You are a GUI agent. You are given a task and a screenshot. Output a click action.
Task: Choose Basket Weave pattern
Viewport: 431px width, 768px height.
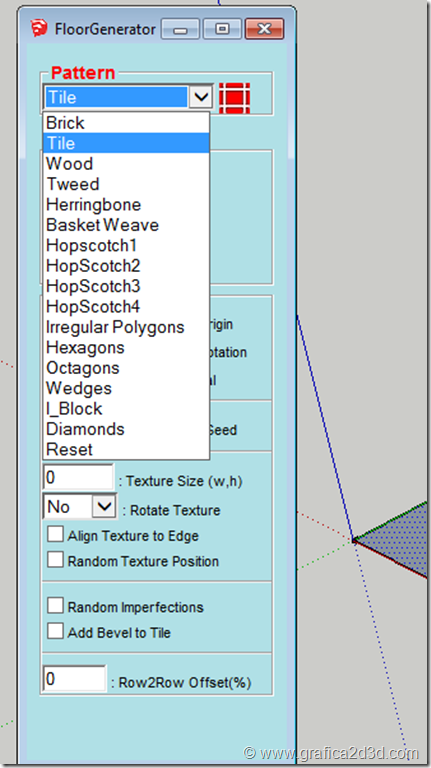(126, 225)
